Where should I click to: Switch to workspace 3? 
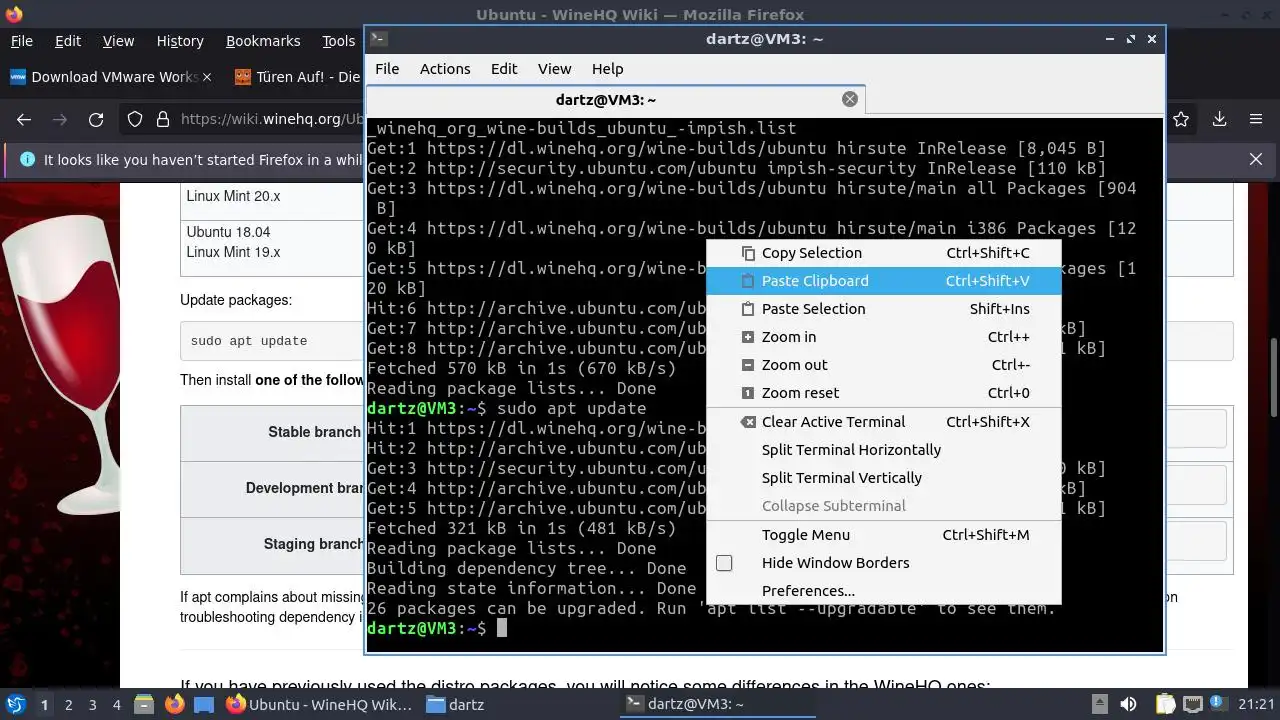(x=92, y=704)
